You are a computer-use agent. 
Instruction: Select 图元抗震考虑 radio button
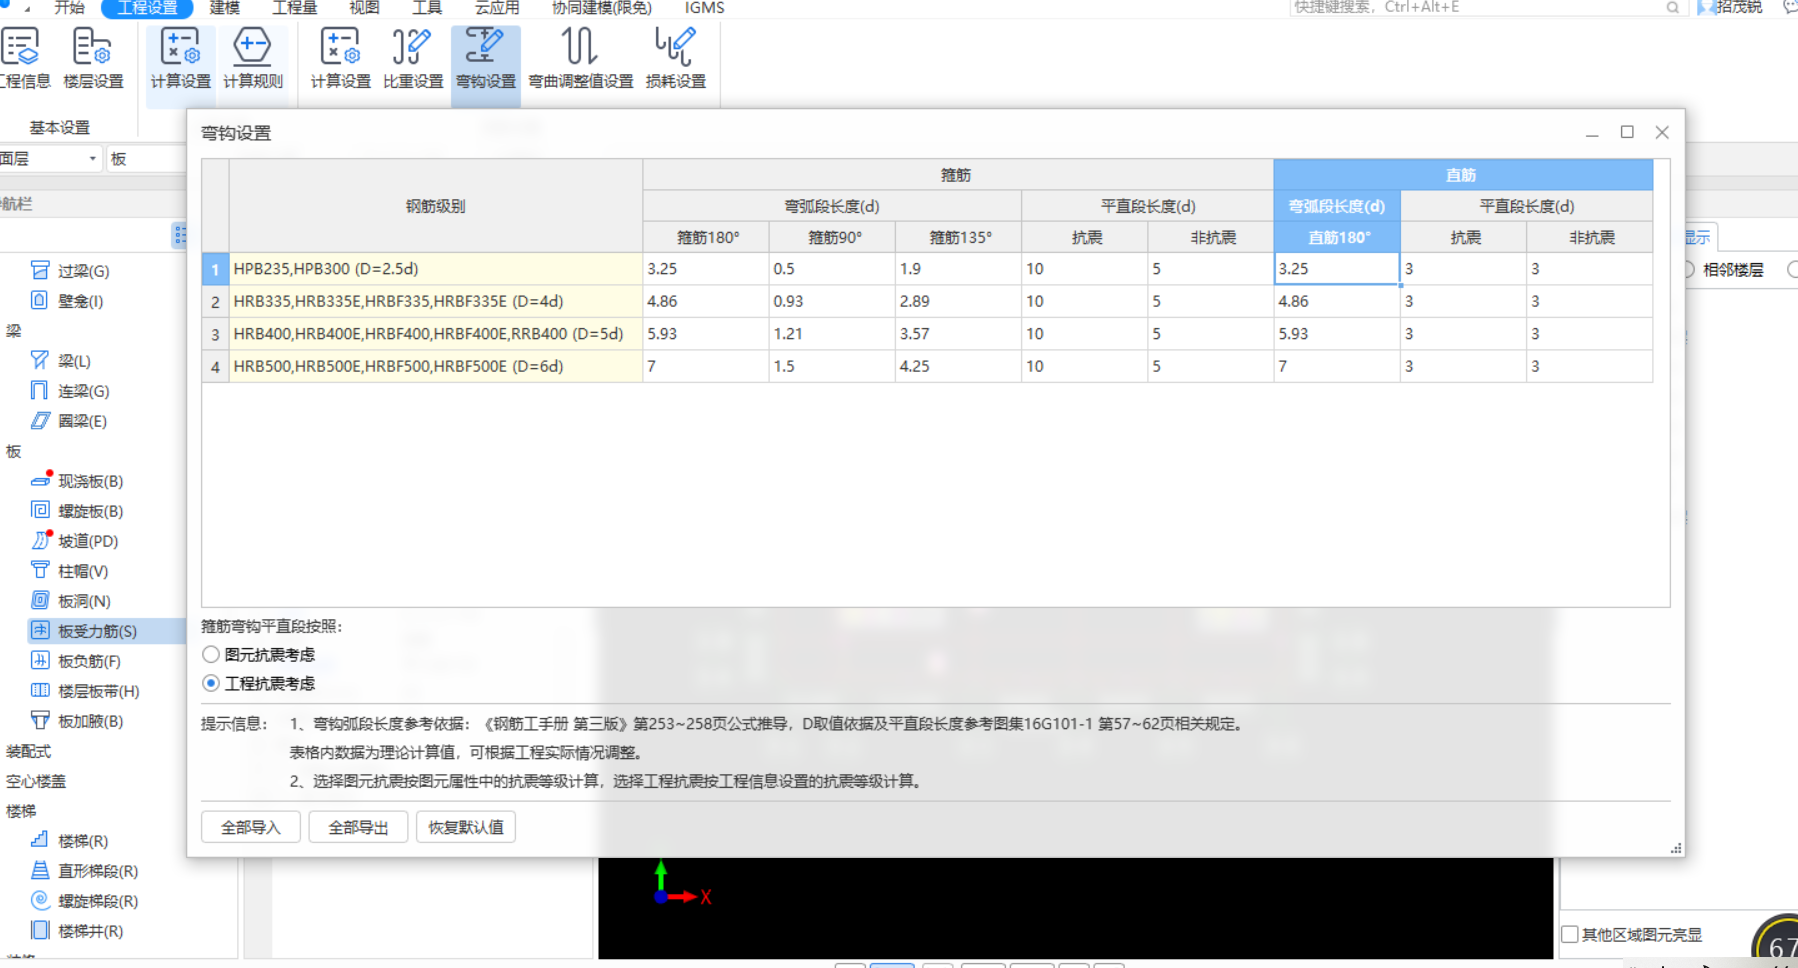[x=211, y=654]
